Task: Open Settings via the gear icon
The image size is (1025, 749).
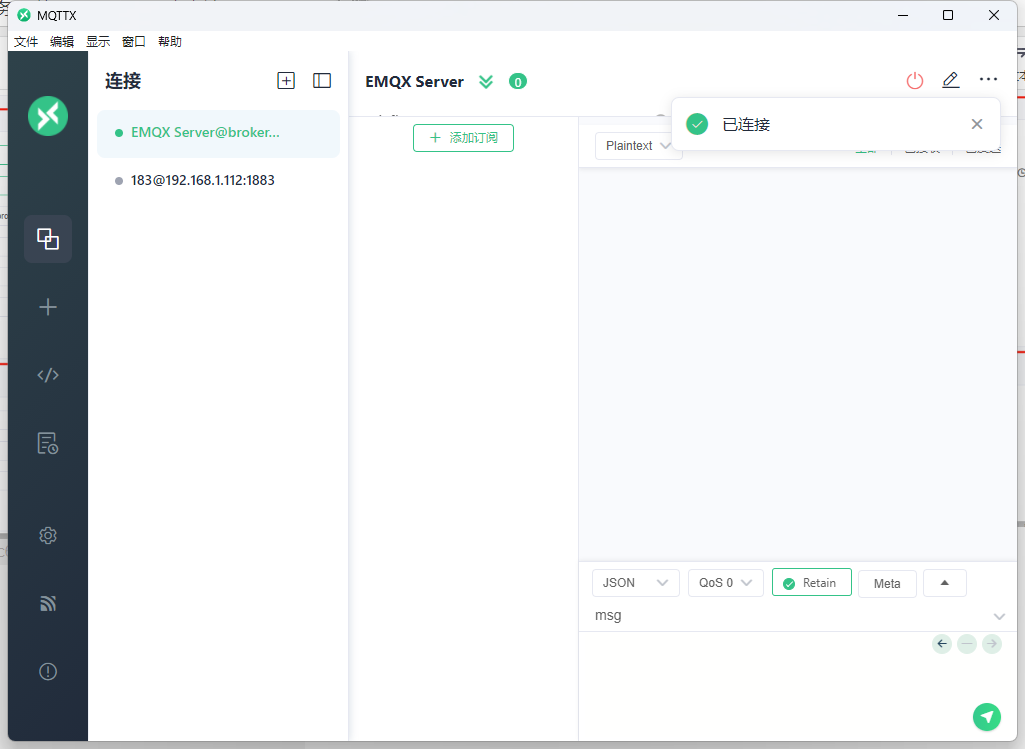Action: [x=48, y=536]
